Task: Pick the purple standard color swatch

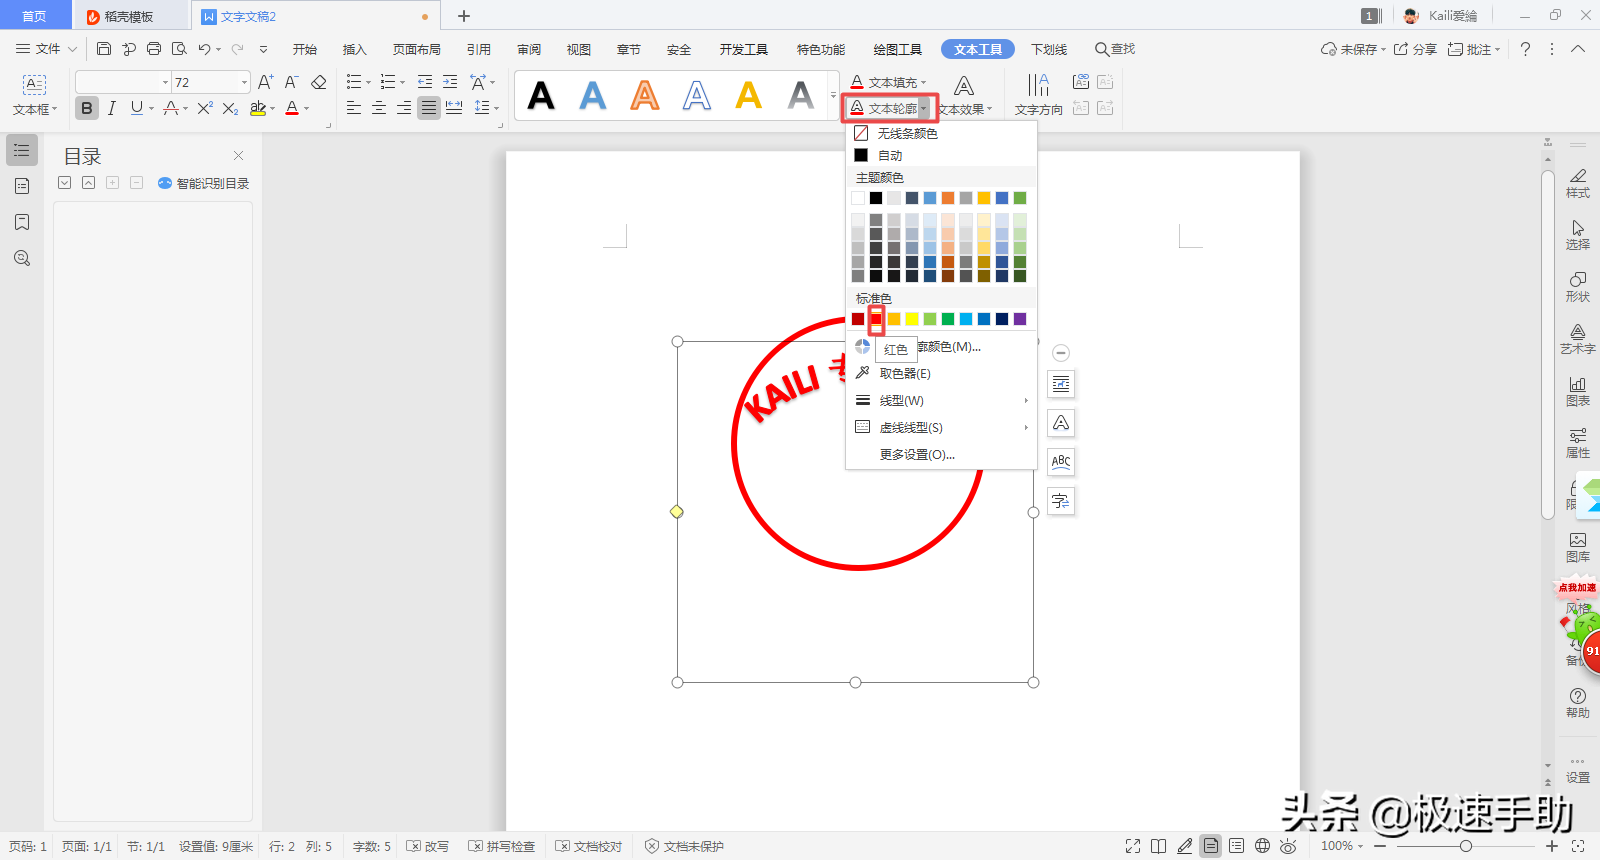Action: click(1020, 319)
